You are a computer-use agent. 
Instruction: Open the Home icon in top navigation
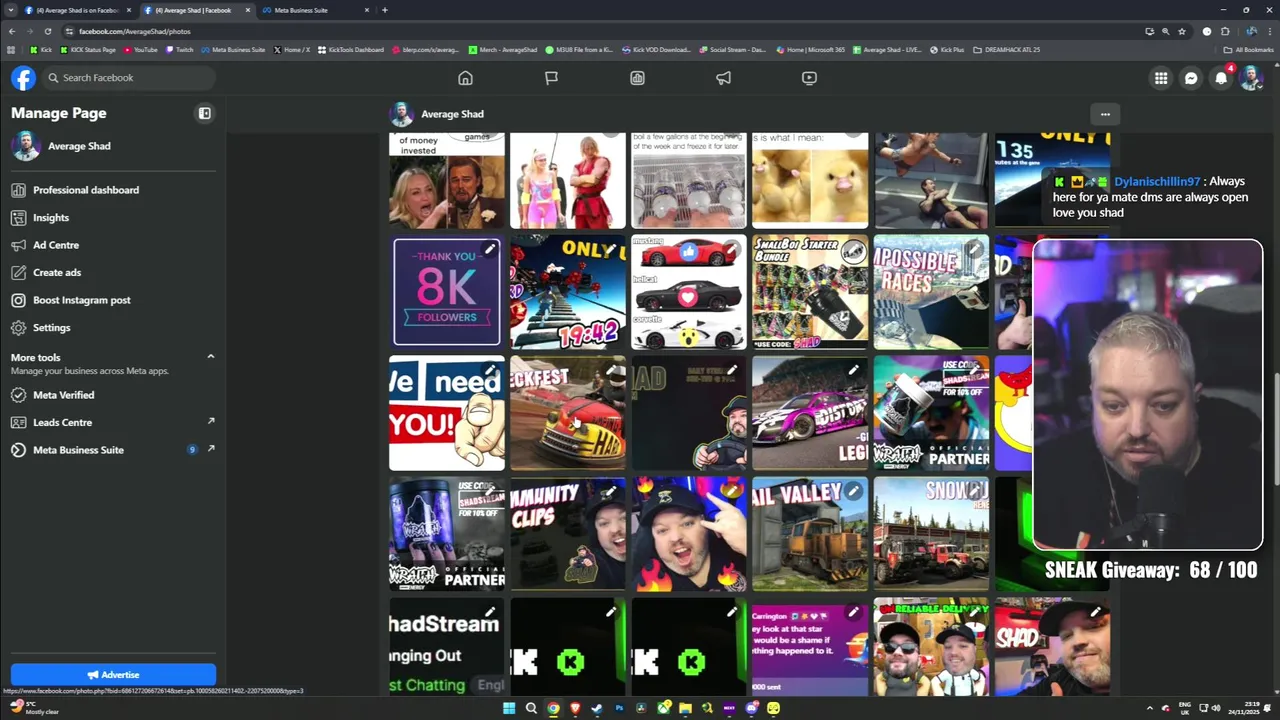point(465,78)
